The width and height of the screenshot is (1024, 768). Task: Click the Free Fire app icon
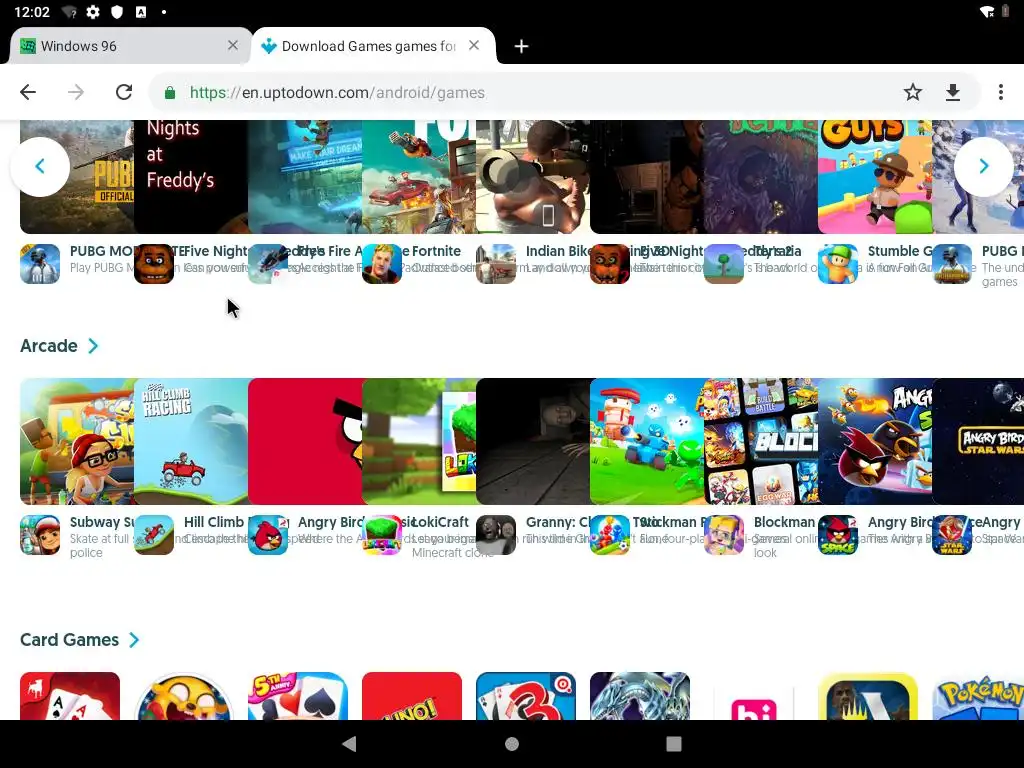tap(268, 264)
